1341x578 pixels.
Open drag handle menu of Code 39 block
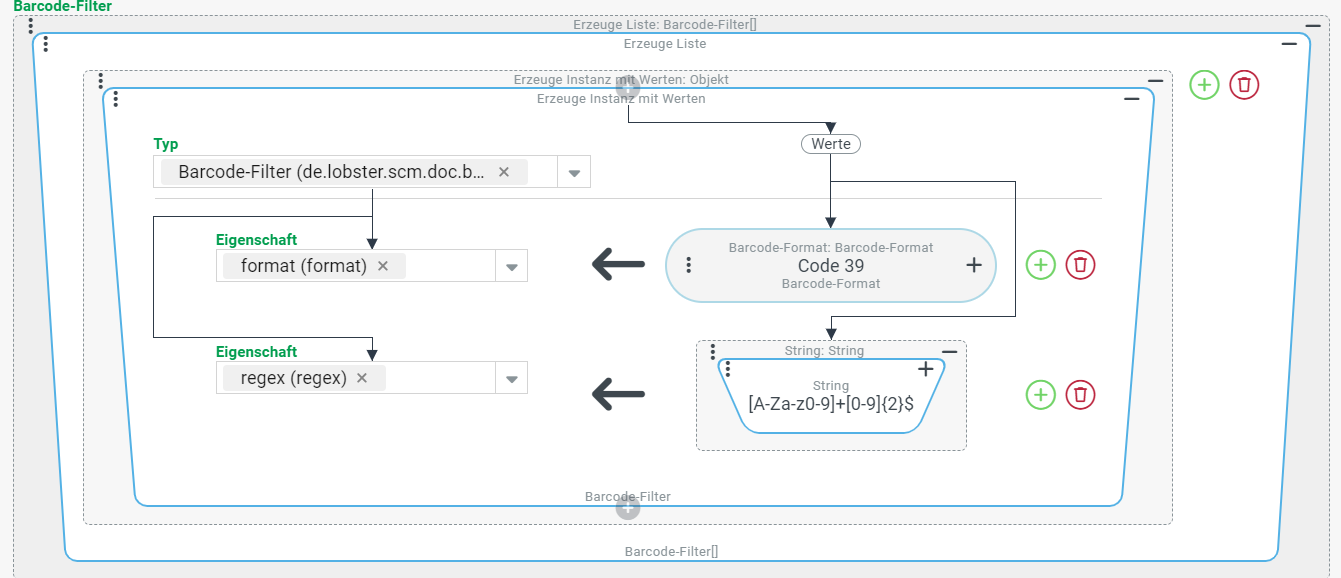pos(689,265)
